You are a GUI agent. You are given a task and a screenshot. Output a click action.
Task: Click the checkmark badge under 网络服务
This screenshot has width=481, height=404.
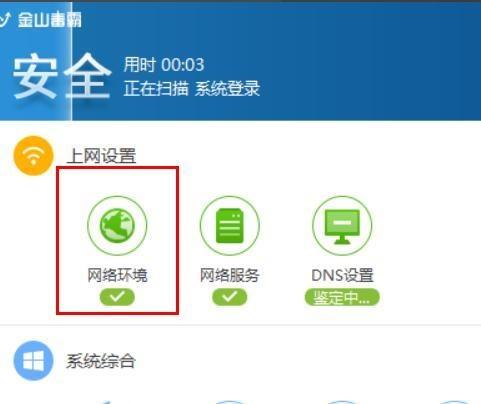[230, 297]
